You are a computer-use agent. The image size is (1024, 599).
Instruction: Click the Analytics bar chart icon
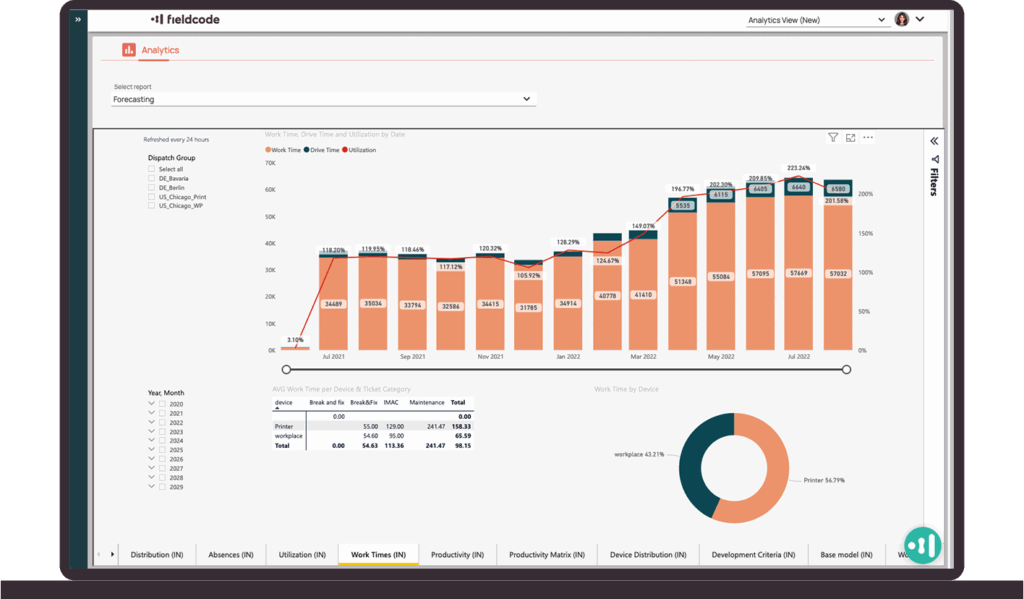click(129, 50)
